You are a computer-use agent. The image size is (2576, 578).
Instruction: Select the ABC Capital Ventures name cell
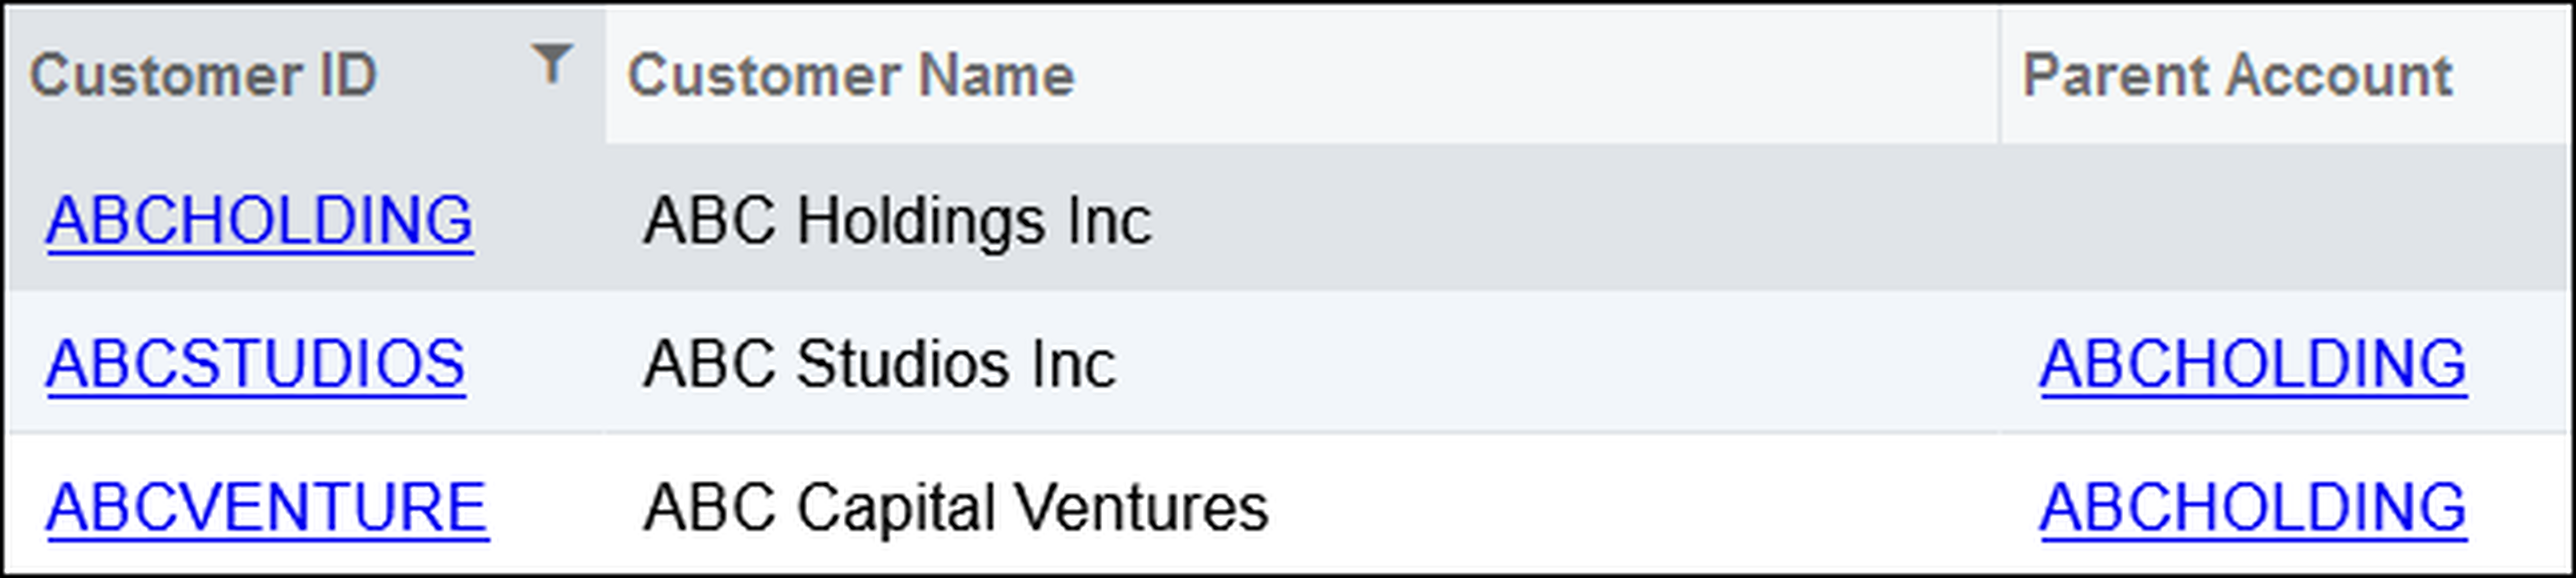(955, 508)
